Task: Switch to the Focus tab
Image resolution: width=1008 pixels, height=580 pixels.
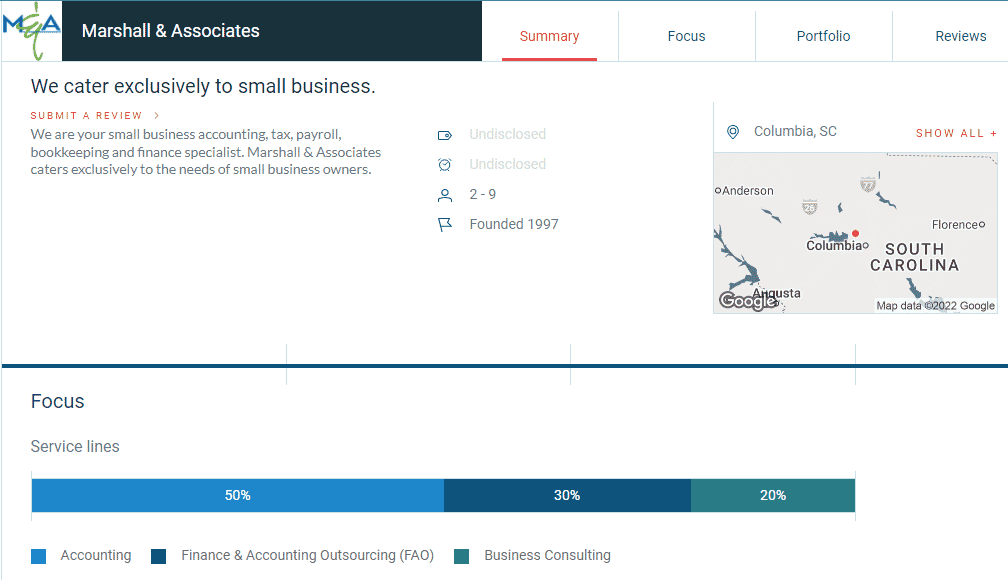Action: click(x=686, y=35)
